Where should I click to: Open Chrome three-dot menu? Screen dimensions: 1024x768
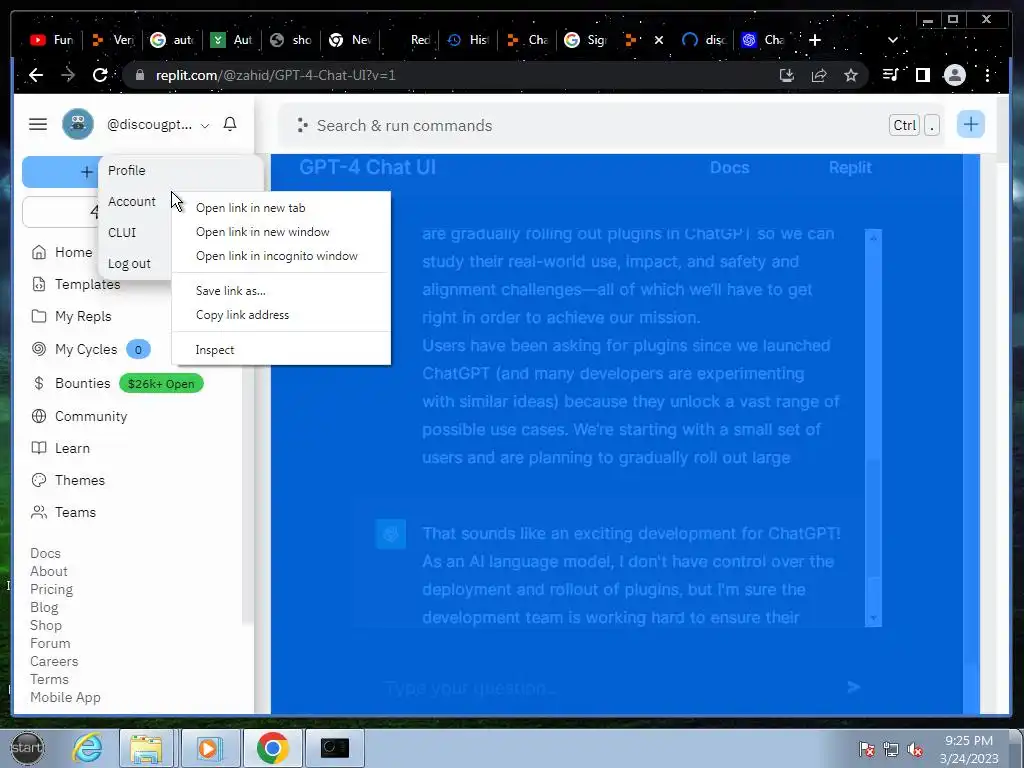pyautogui.click(x=987, y=75)
